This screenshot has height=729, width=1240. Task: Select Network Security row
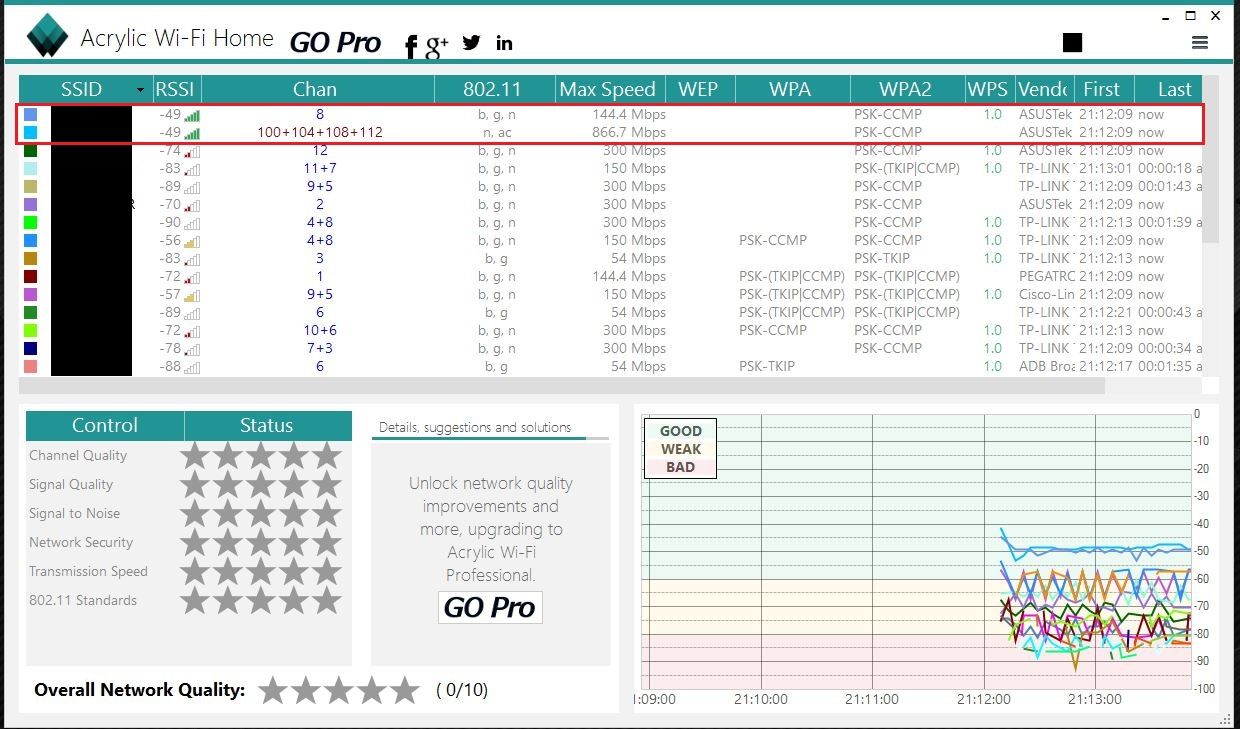[188, 543]
